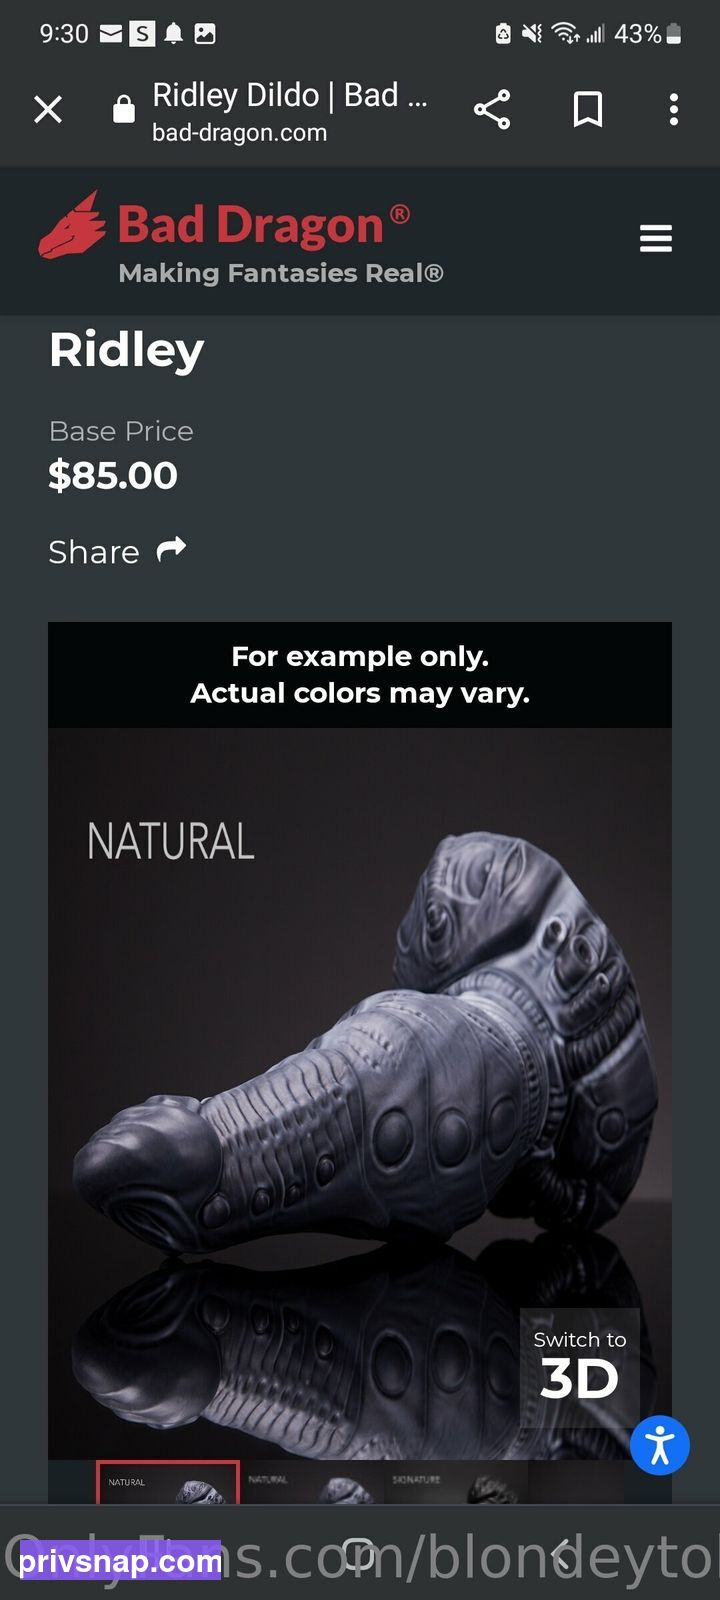Click the Share link text

94,552
